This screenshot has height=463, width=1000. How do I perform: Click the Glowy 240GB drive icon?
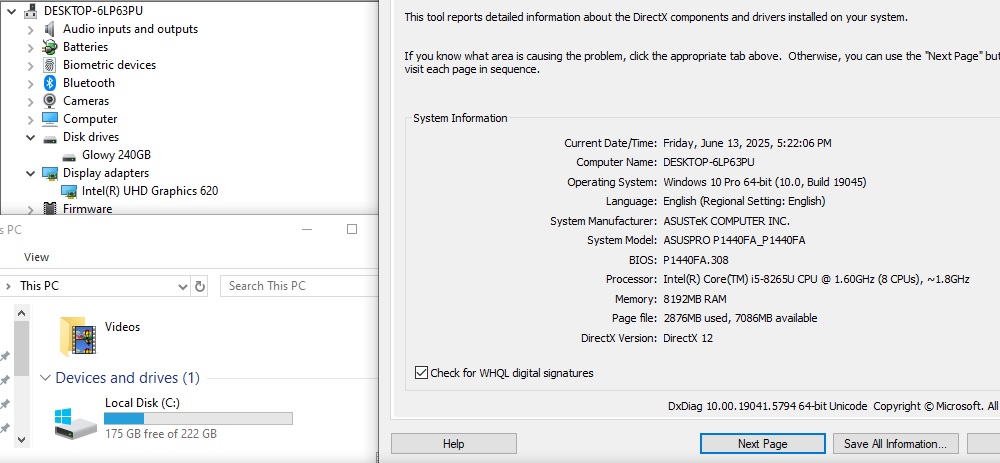(69, 156)
